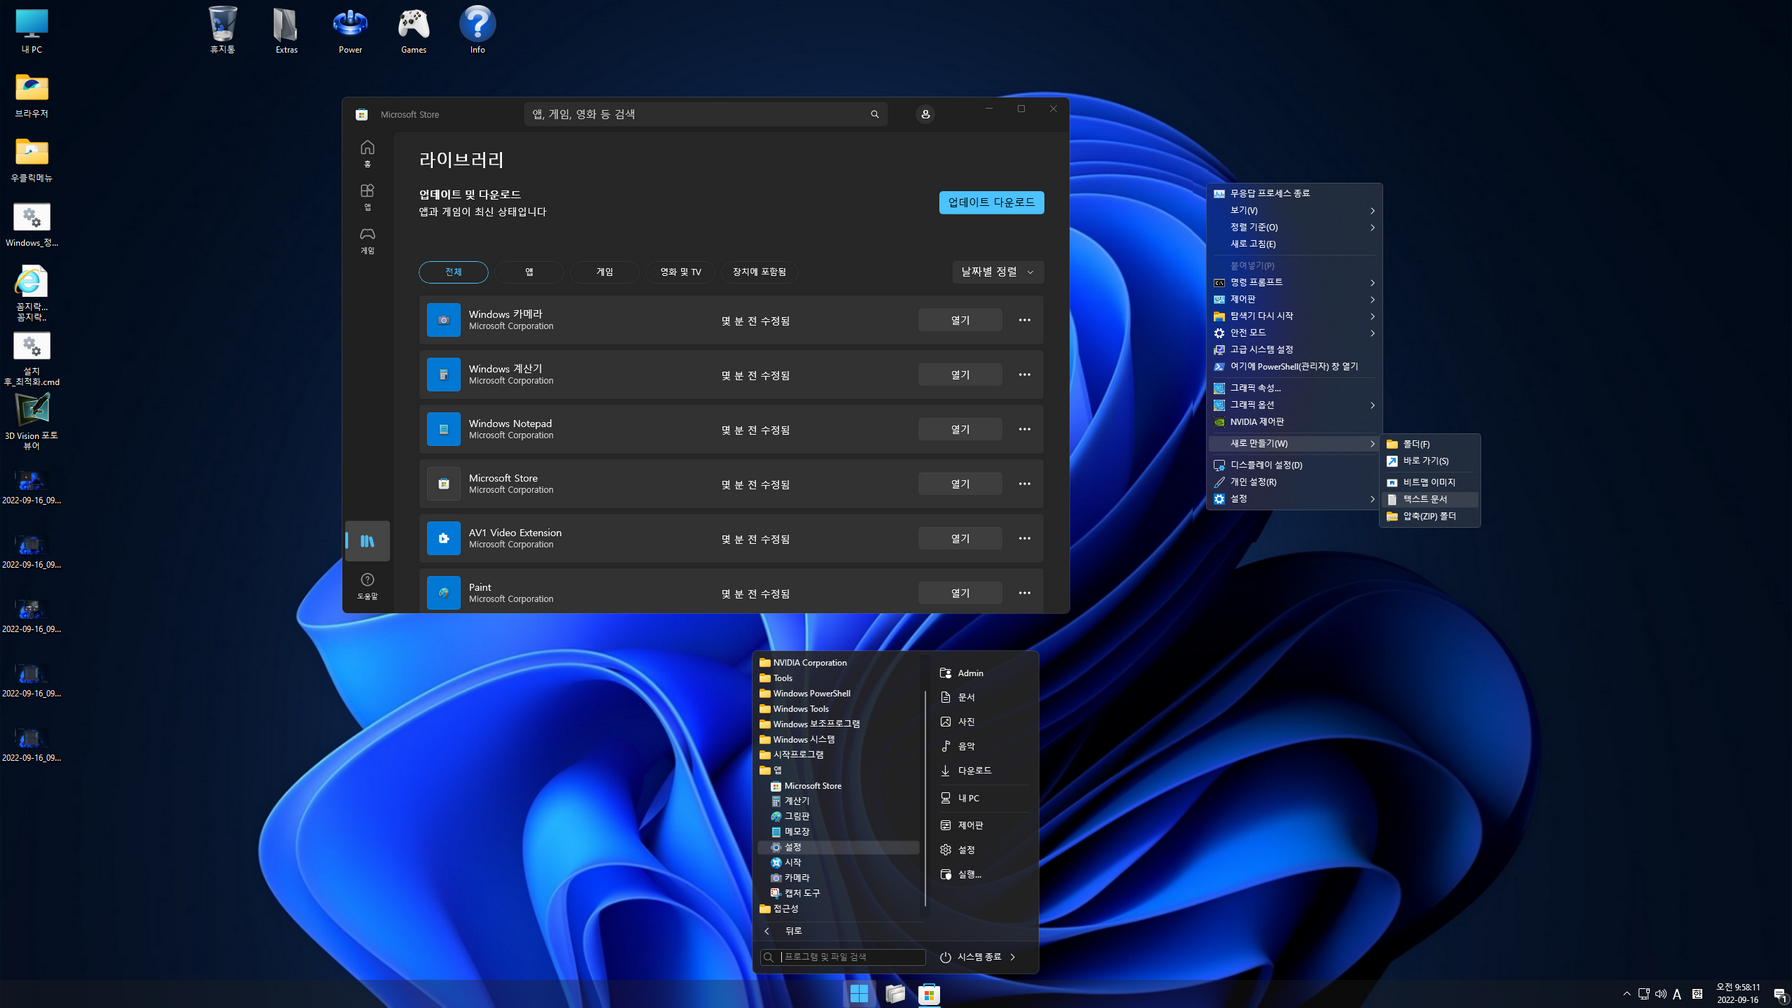Expand 안전 모드 submenu
Image resolution: width=1792 pixels, height=1008 pixels.
1295,333
